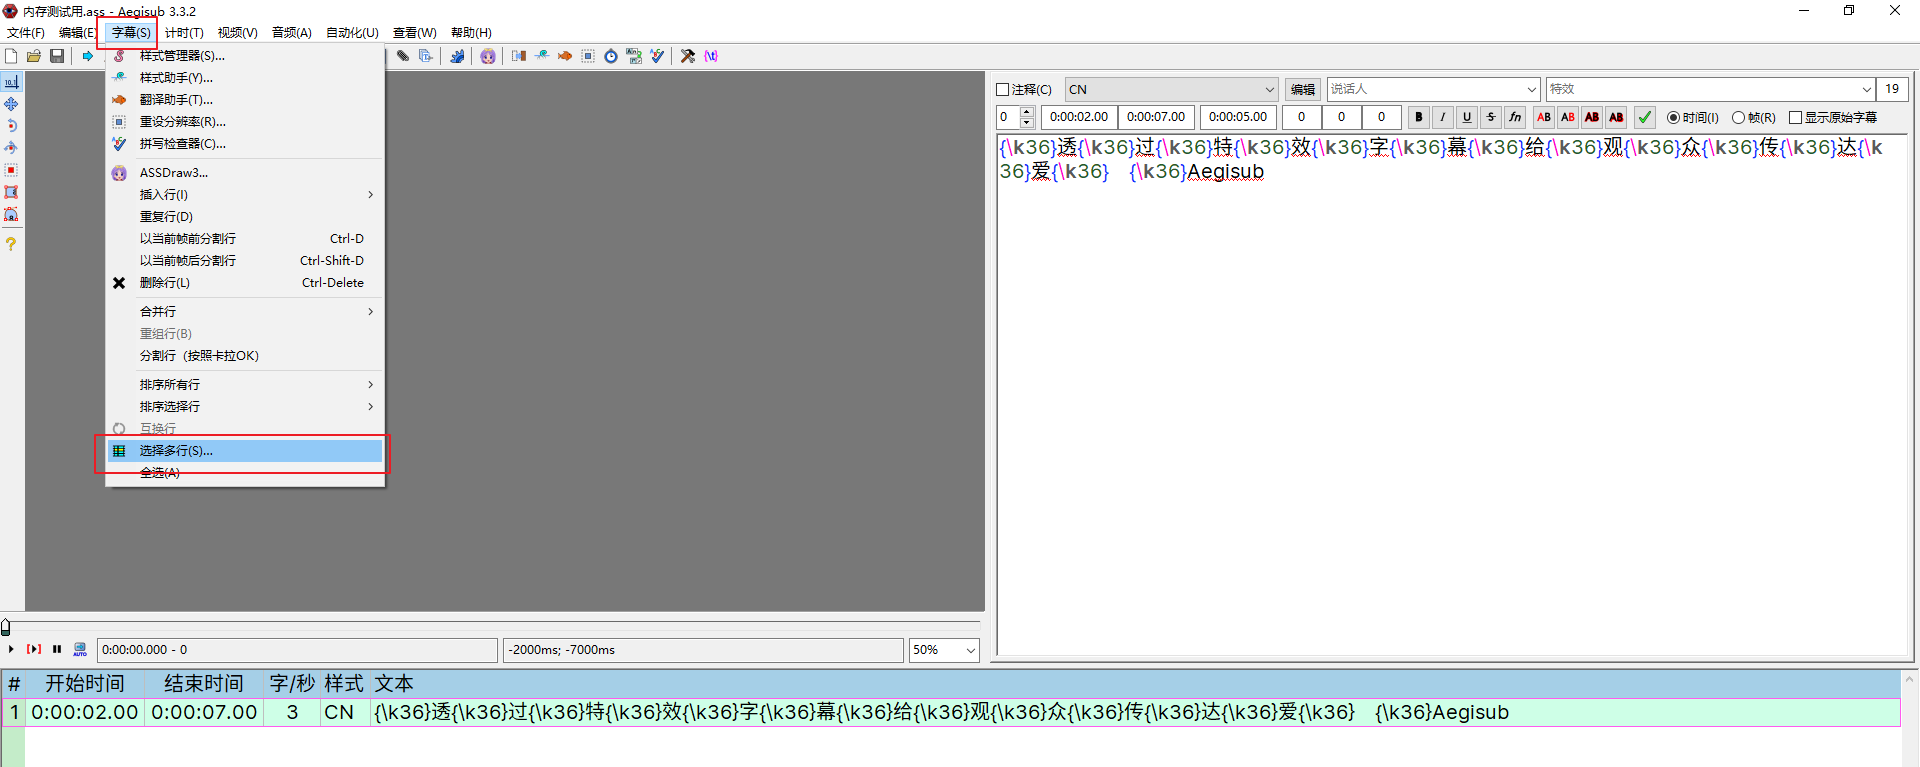Toggle strikethrough formatting button
The image size is (1920, 767).
[x=1491, y=117]
